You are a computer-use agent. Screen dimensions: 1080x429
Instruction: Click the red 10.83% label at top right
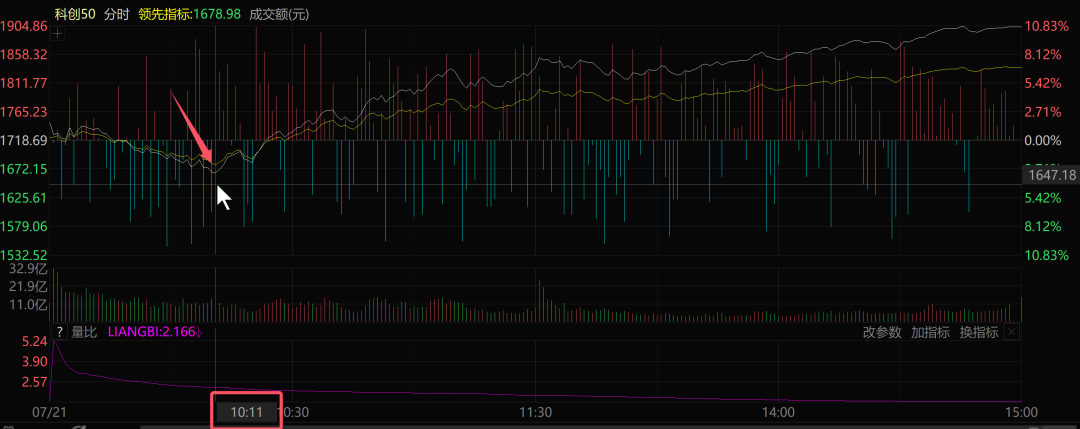coord(1047,26)
